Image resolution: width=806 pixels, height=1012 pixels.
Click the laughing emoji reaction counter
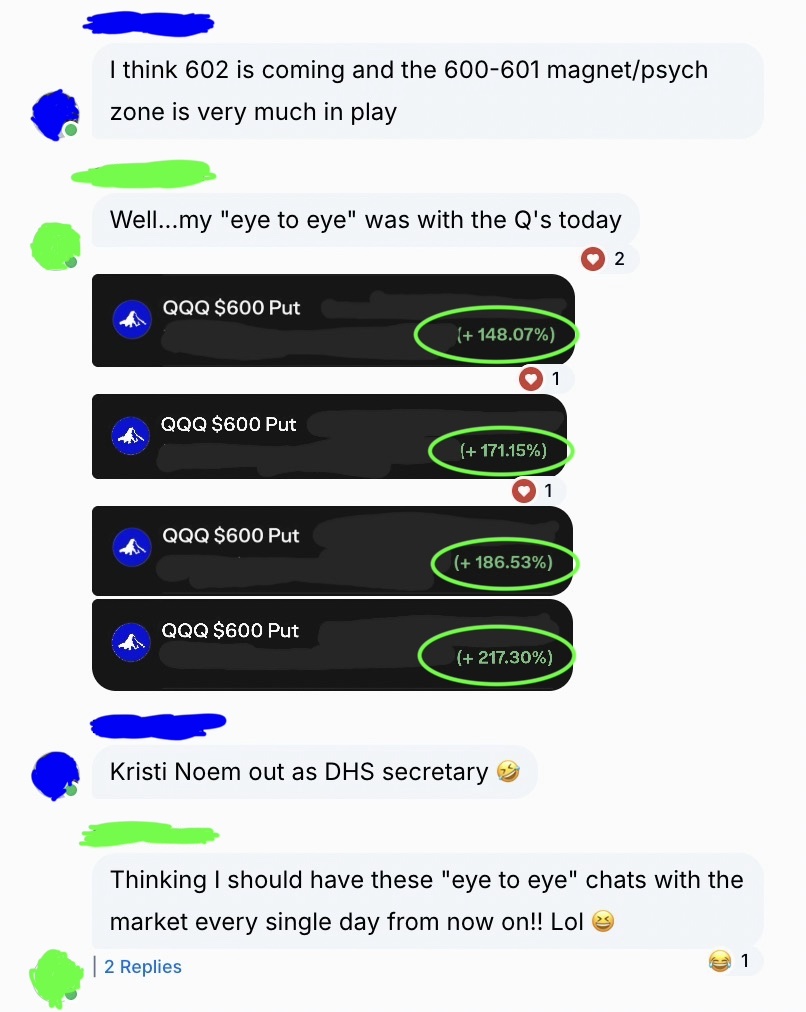click(732, 961)
